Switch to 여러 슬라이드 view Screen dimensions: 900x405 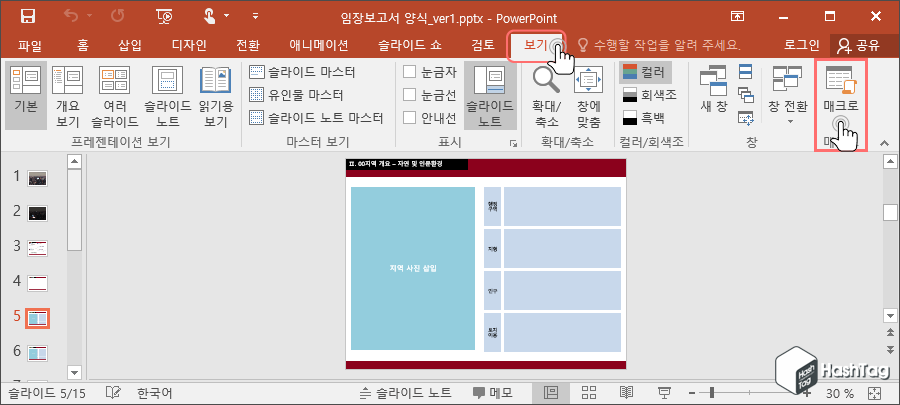click(x=114, y=95)
